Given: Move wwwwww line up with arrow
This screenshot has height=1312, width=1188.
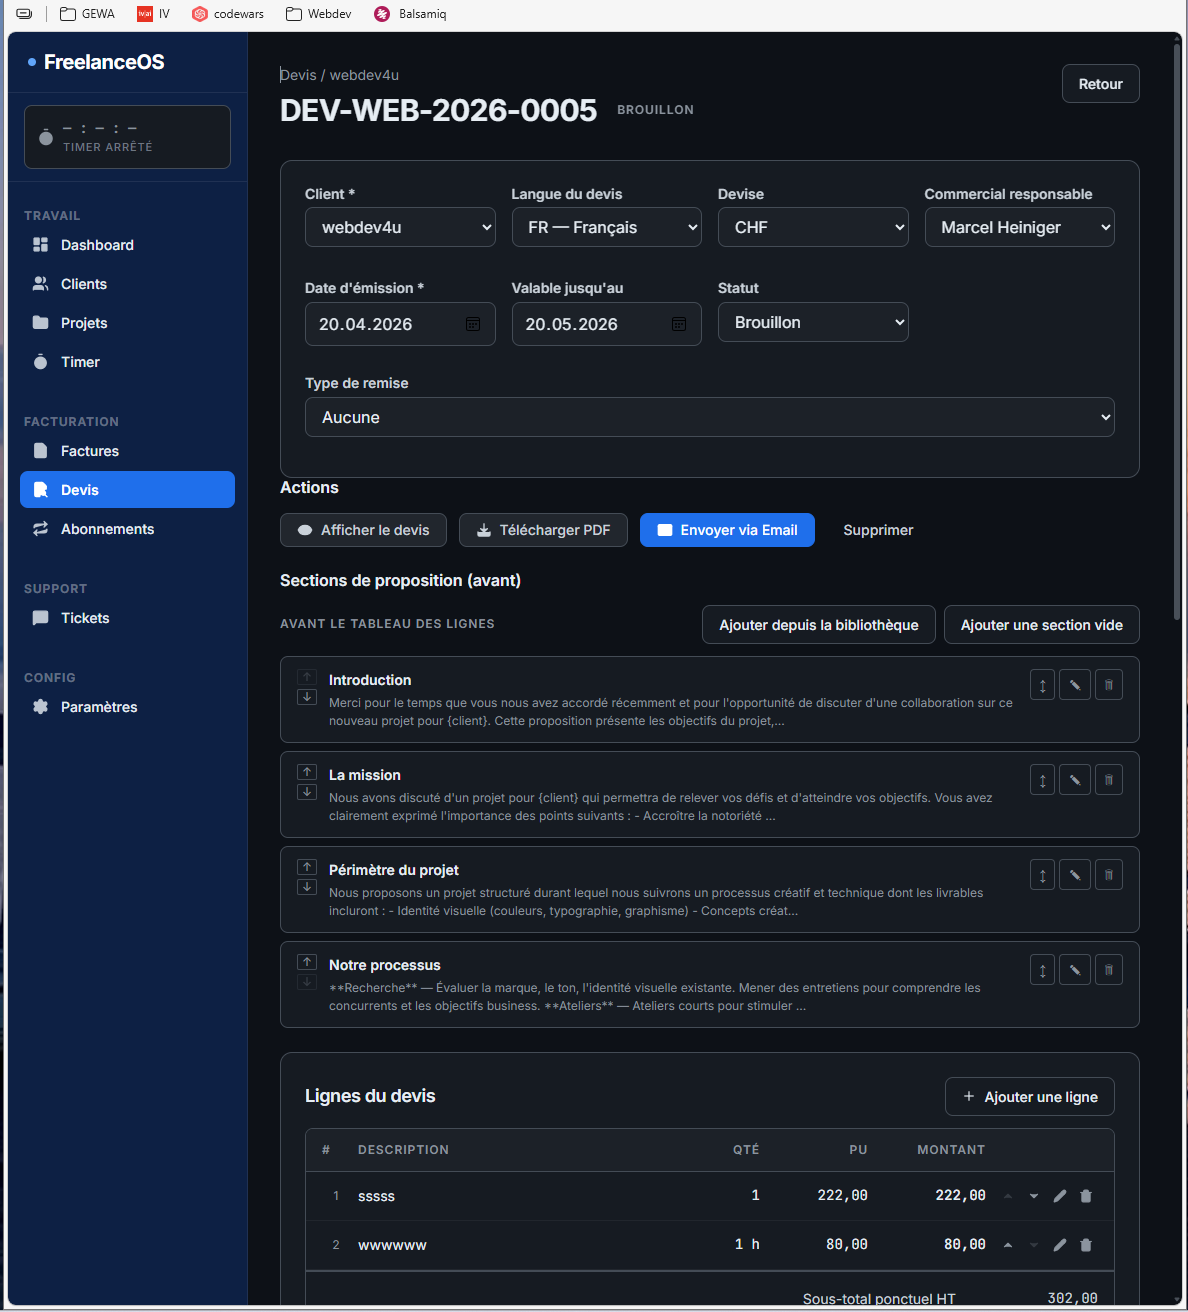Looking at the screenshot, I should (1008, 1245).
